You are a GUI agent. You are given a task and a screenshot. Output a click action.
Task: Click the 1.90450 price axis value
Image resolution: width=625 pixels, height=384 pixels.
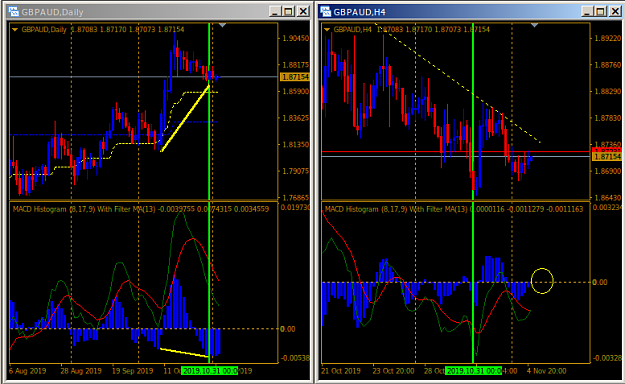tap(295, 38)
